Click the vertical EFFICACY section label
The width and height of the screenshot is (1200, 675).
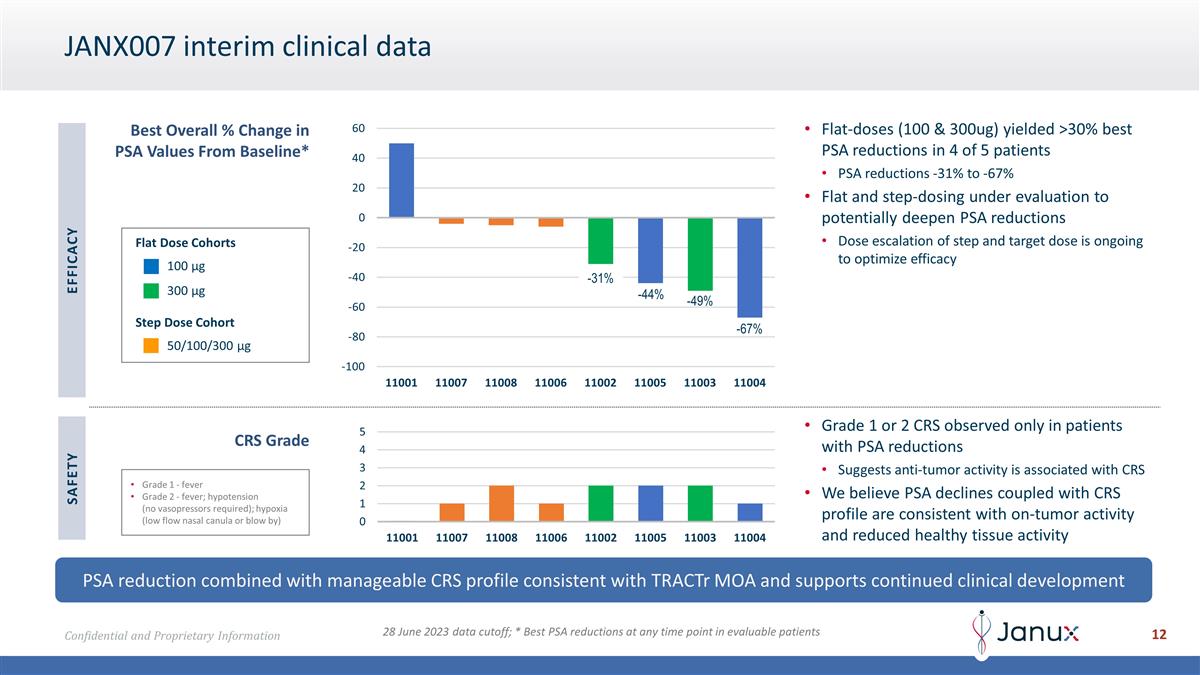point(71,260)
